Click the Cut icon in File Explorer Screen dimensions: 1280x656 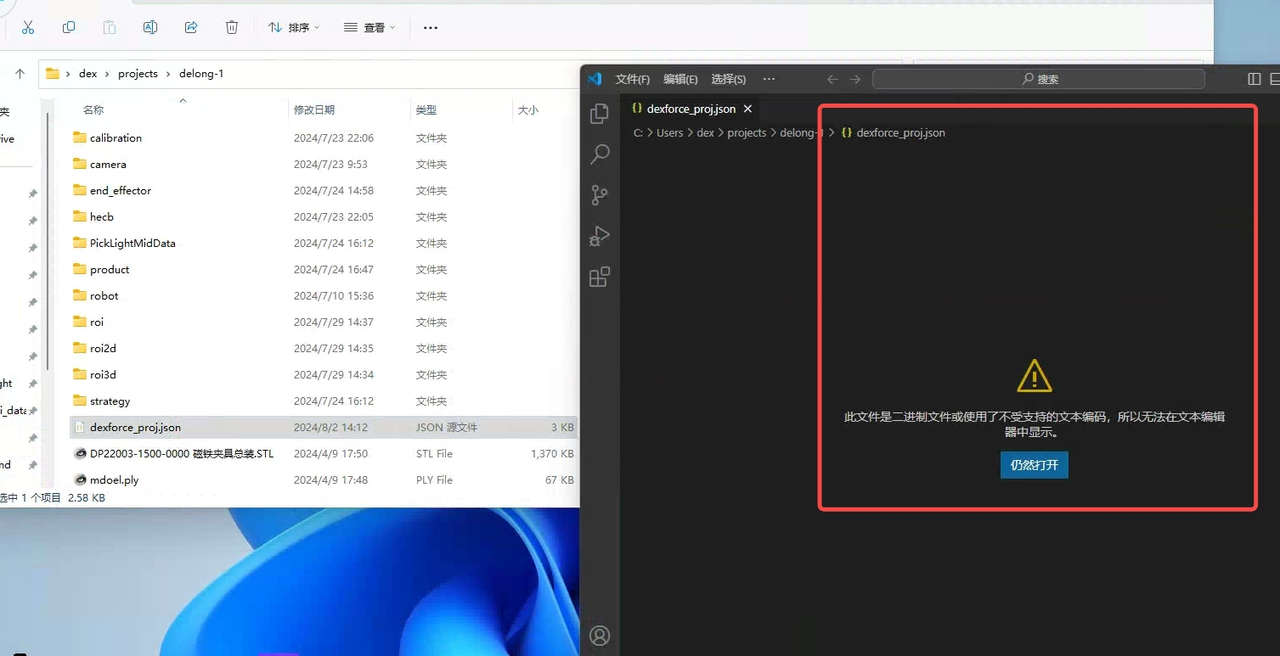(28, 27)
